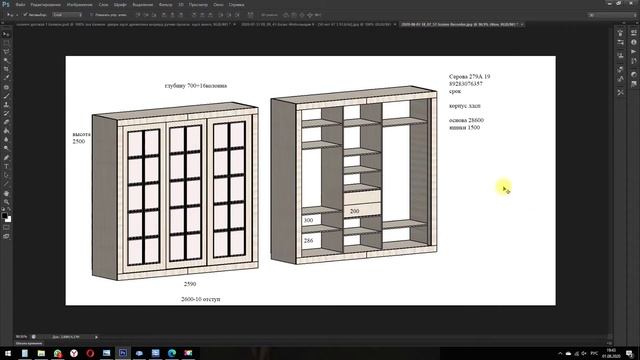Open the Фильтр menu
640x360 pixels.
(165, 4)
